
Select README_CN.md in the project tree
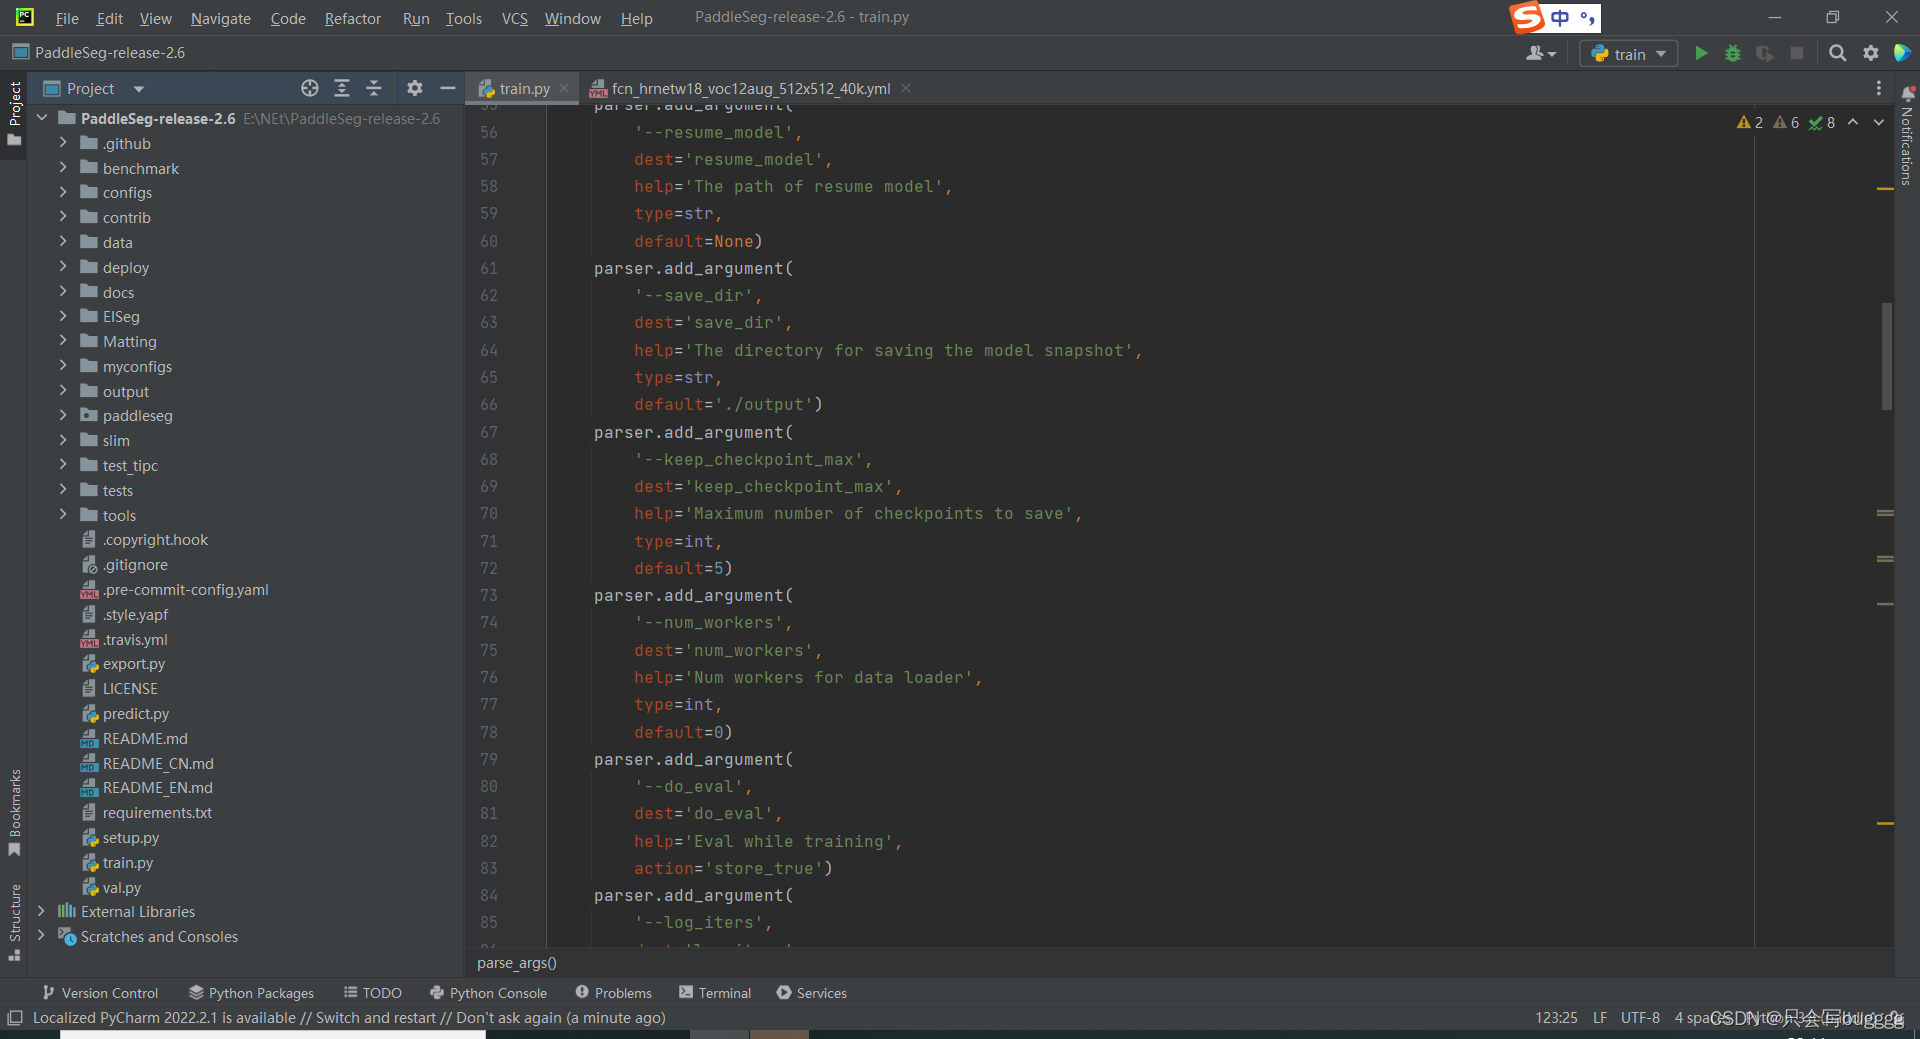coord(158,763)
